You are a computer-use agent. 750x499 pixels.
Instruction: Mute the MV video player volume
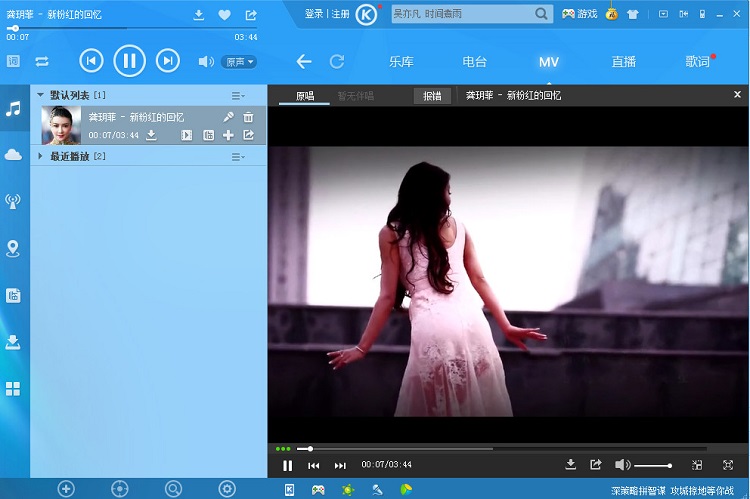(x=622, y=465)
